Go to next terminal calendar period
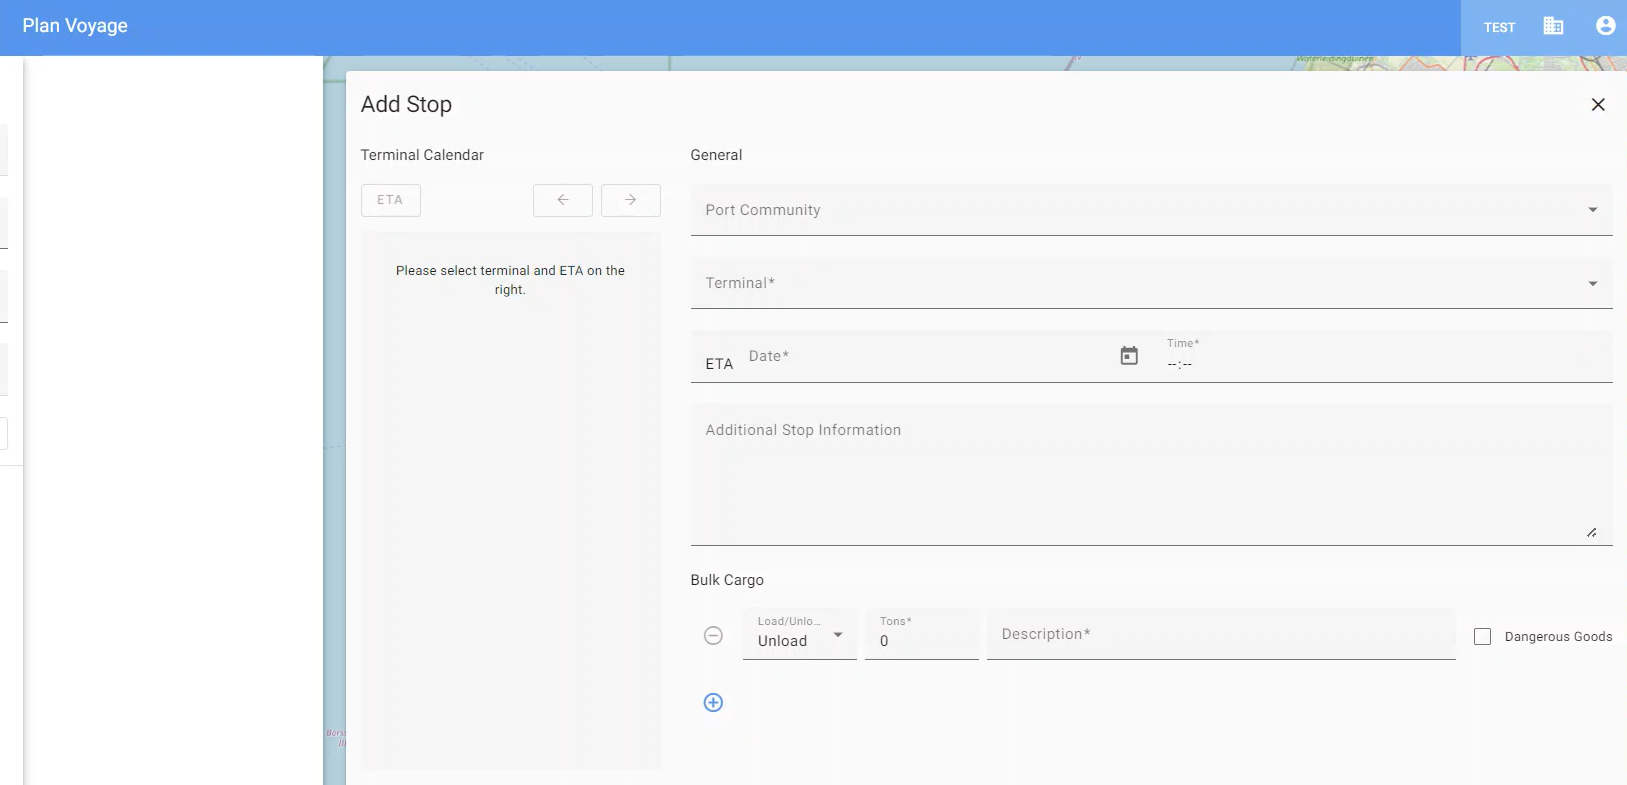The width and height of the screenshot is (1627, 785). point(630,200)
